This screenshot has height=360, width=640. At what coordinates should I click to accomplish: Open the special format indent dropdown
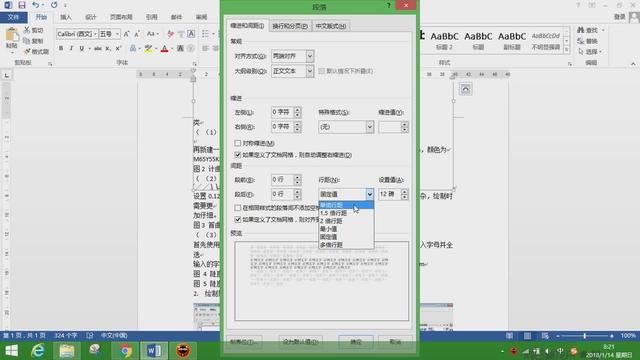coord(369,127)
